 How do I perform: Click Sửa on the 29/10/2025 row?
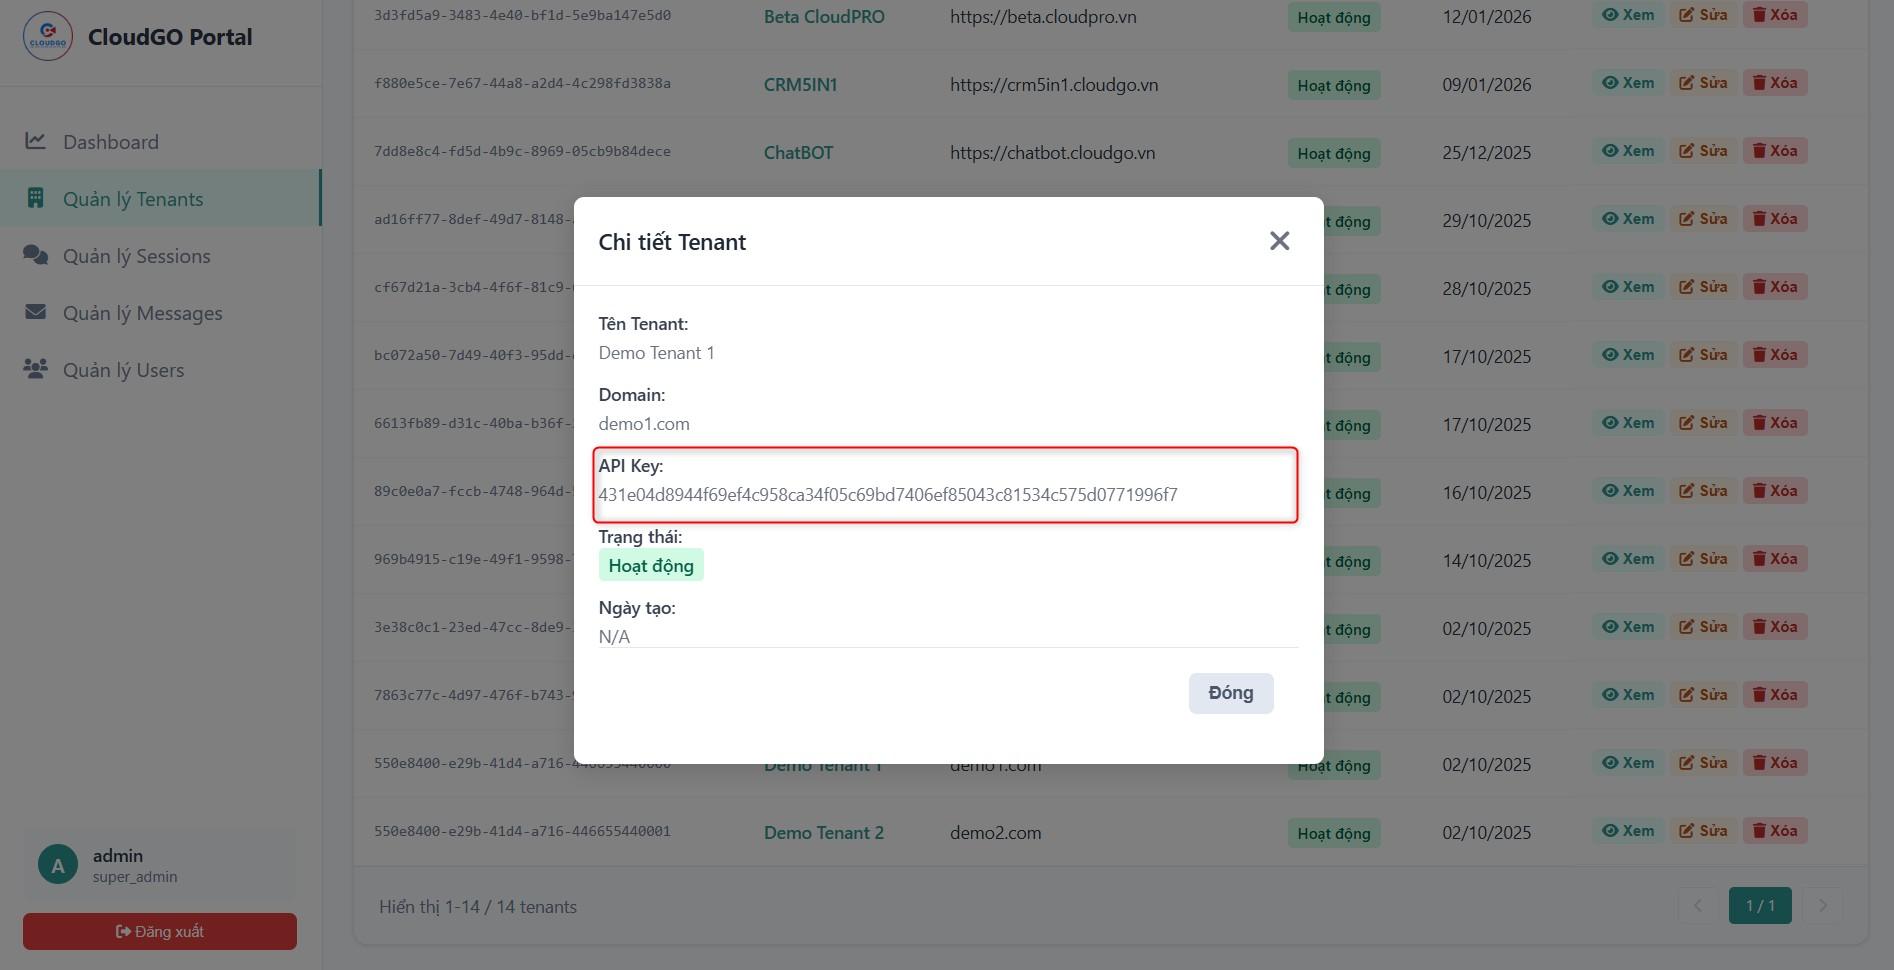pos(1703,219)
